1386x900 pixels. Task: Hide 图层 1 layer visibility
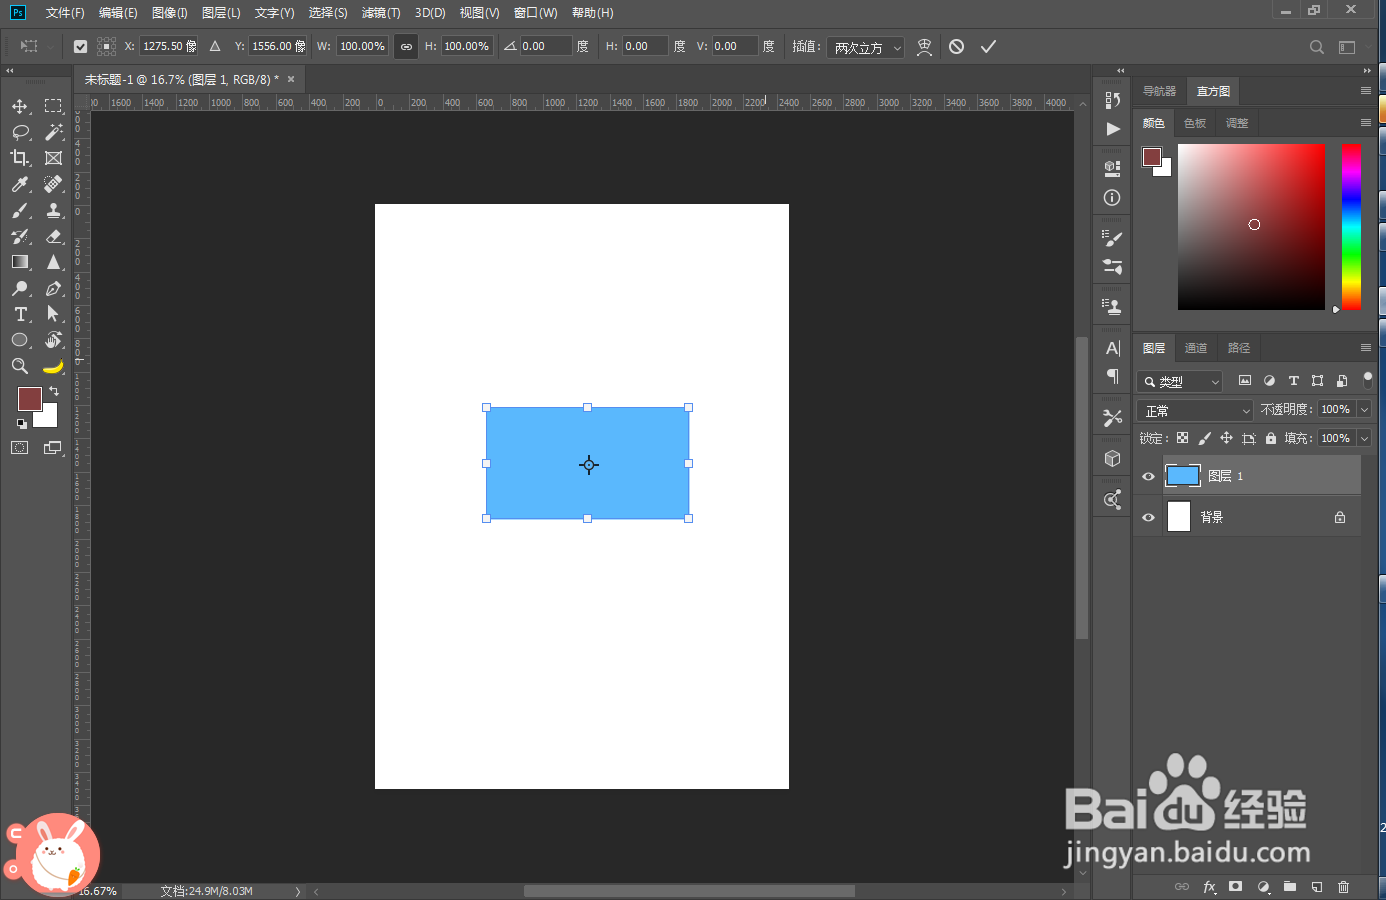pos(1148,477)
